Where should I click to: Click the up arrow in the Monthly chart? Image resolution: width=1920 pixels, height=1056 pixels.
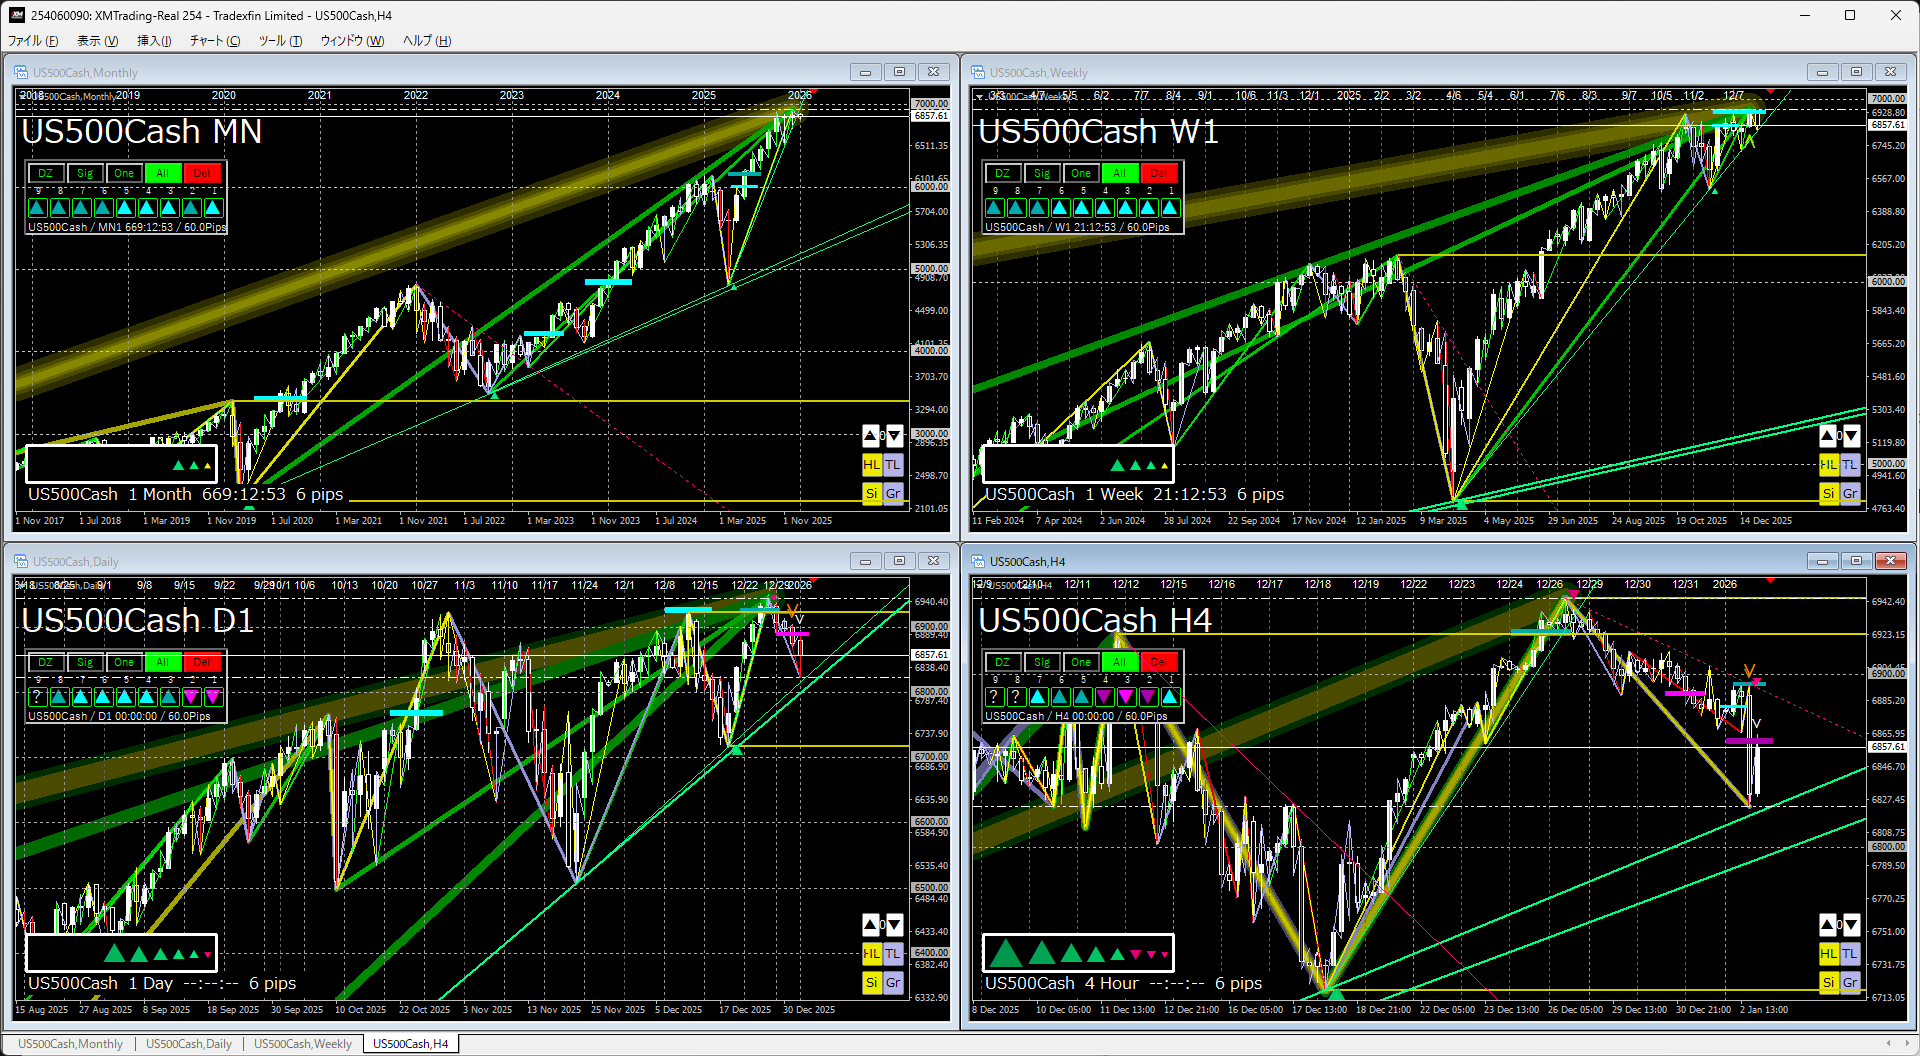[x=870, y=436]
